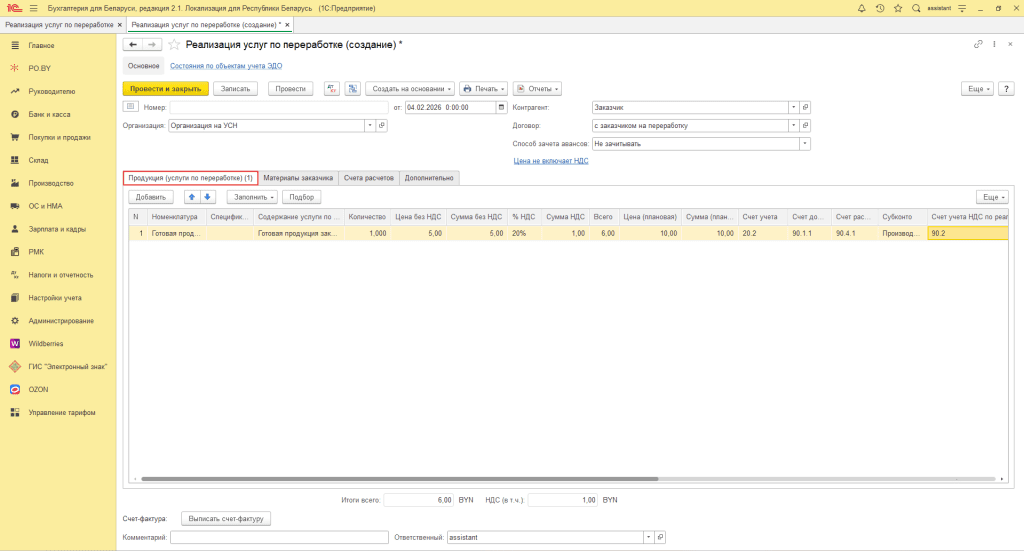Image resolution: width=1024 pixels, height=551 pixels.
Task: Switch to Материалы заказчика tab
Action: (298, 178)
